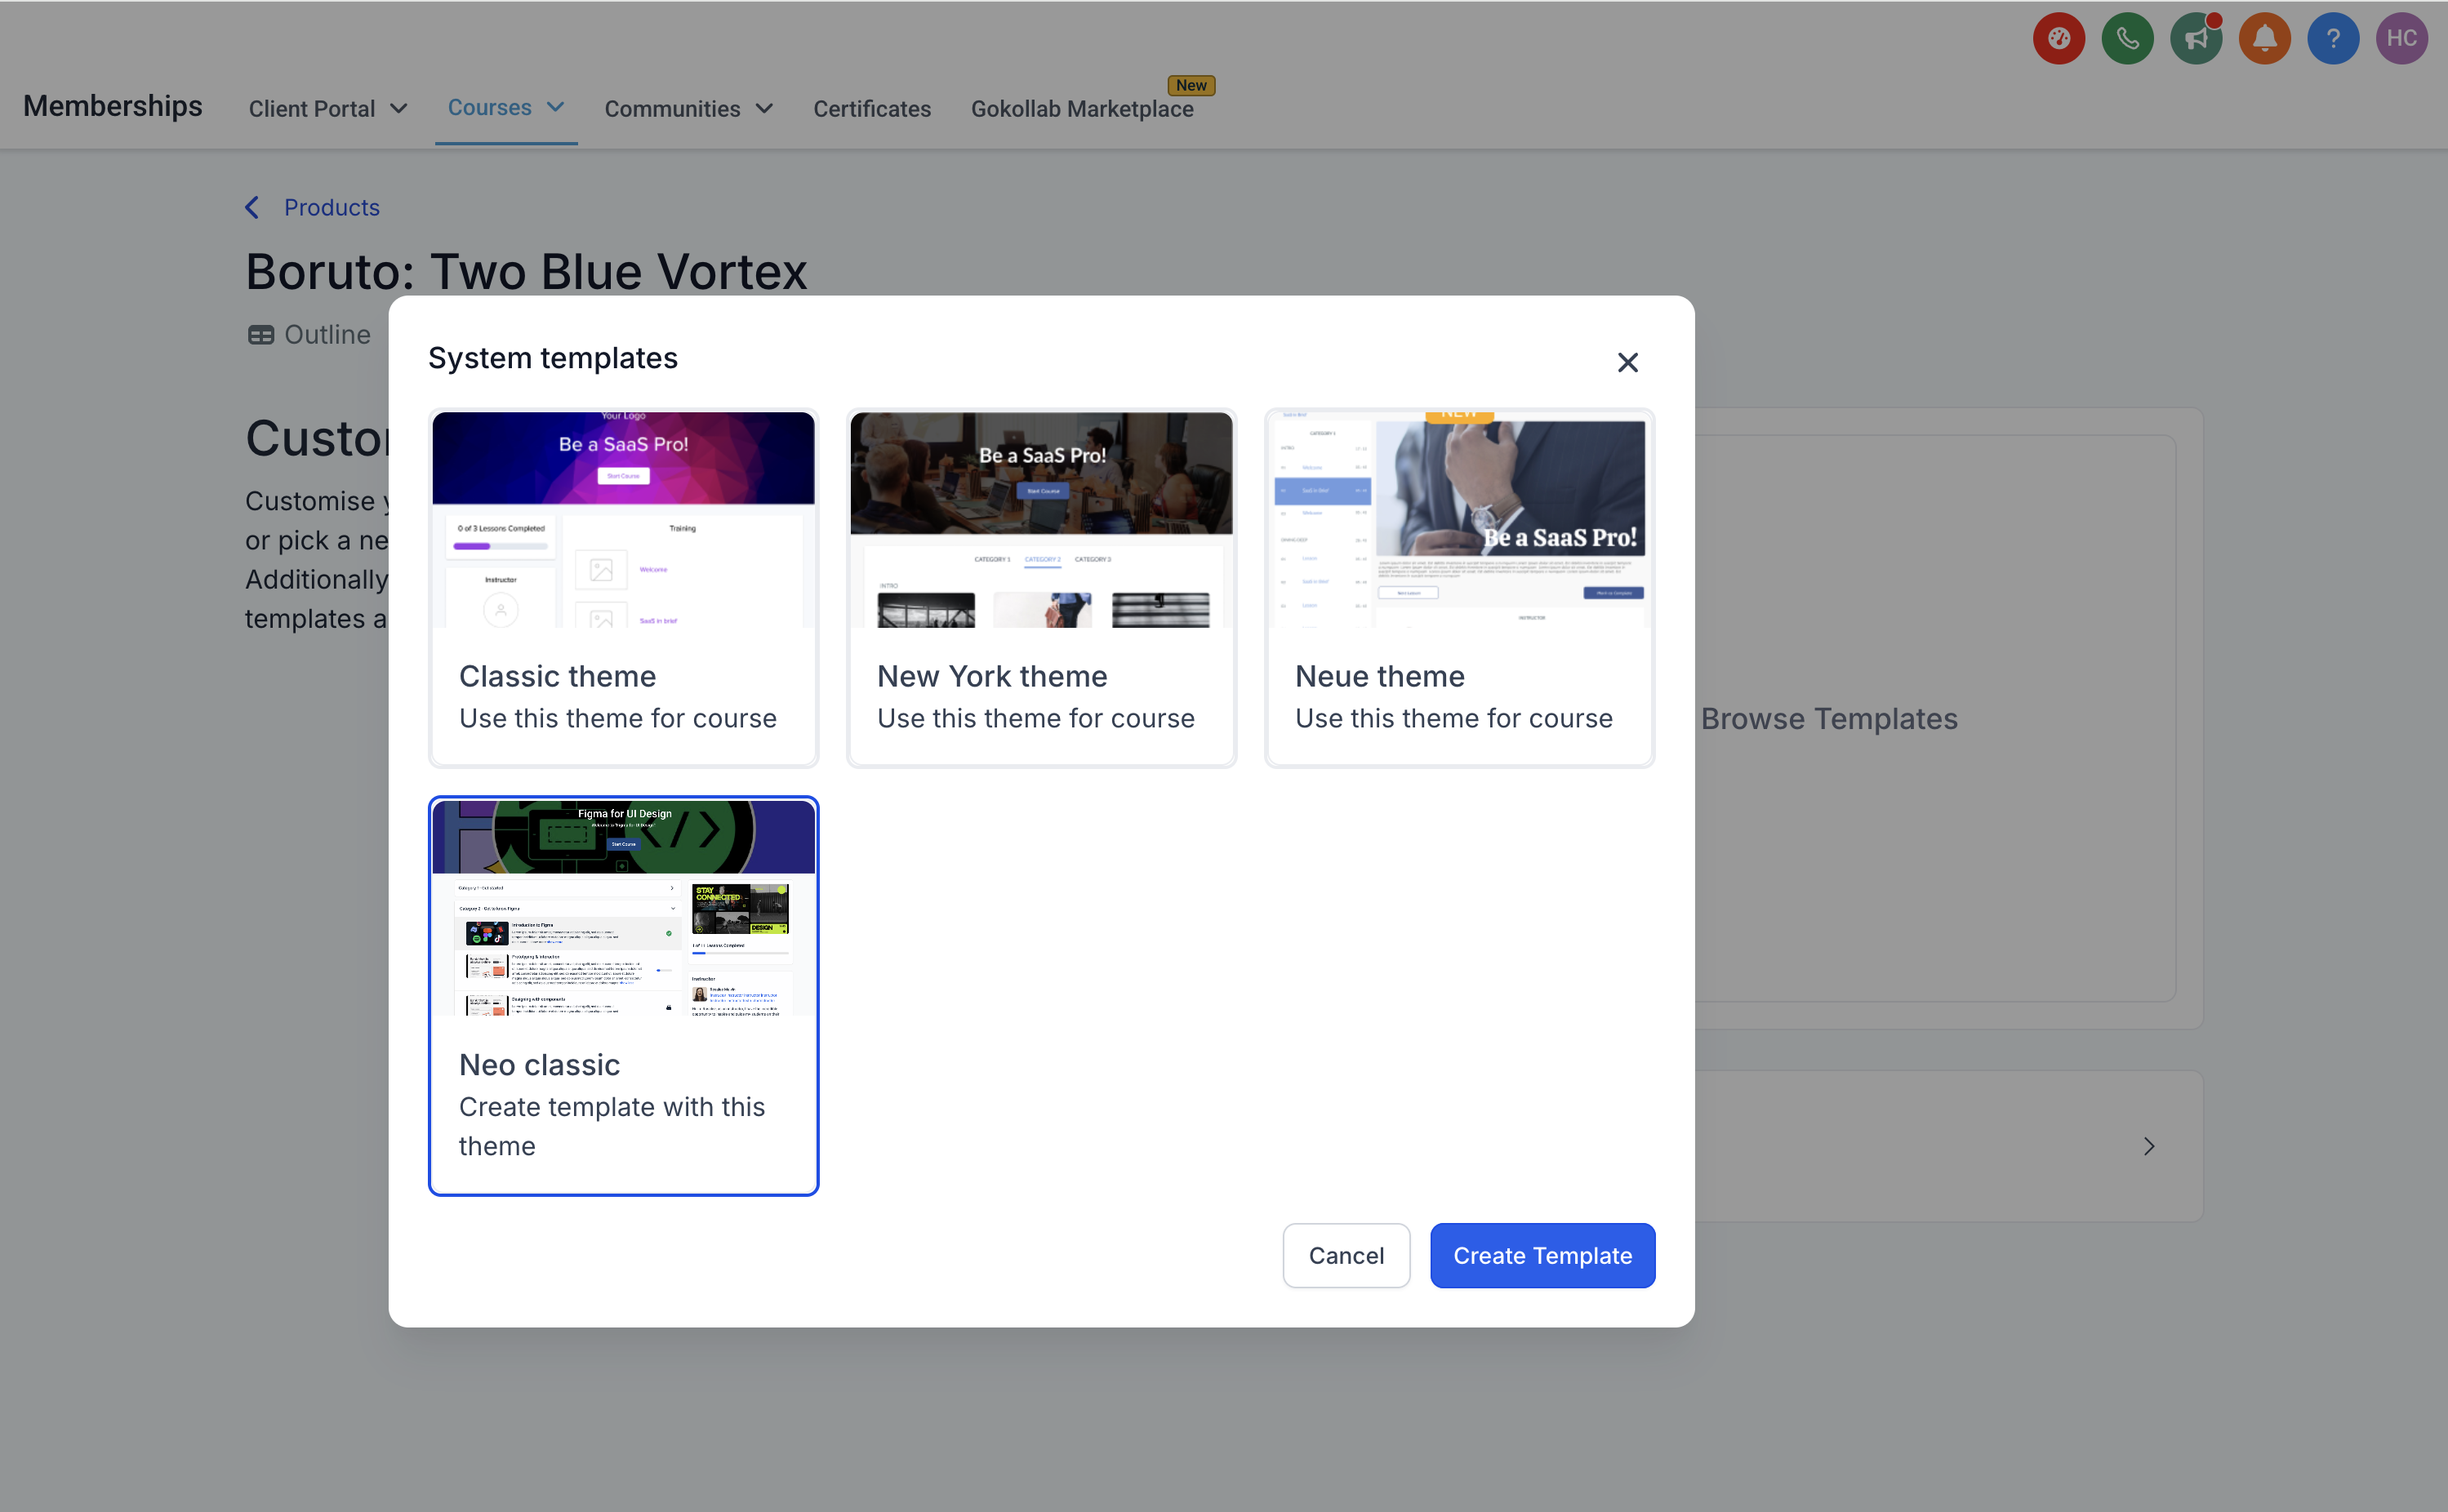The image size is (2448, 1512).
Task: Click the blue help question mark icon
Action: coord(2332,39)
